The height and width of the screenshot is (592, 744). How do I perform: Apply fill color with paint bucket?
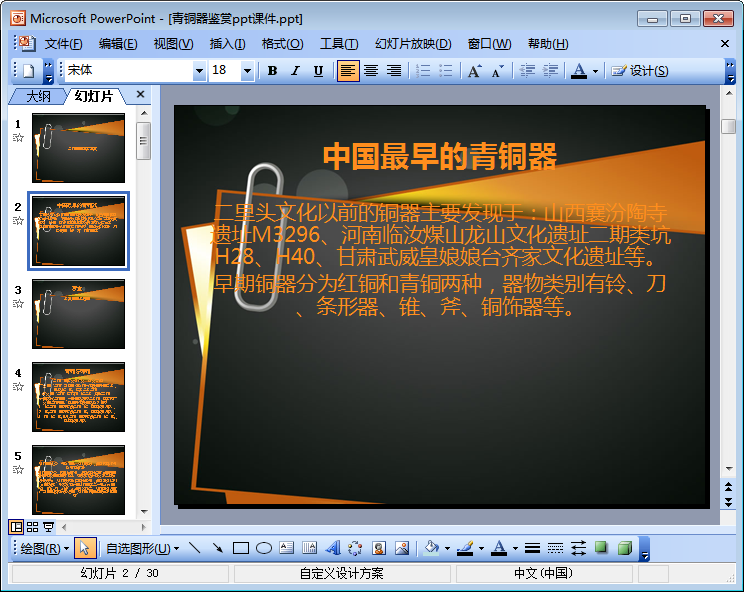point(431,548)
